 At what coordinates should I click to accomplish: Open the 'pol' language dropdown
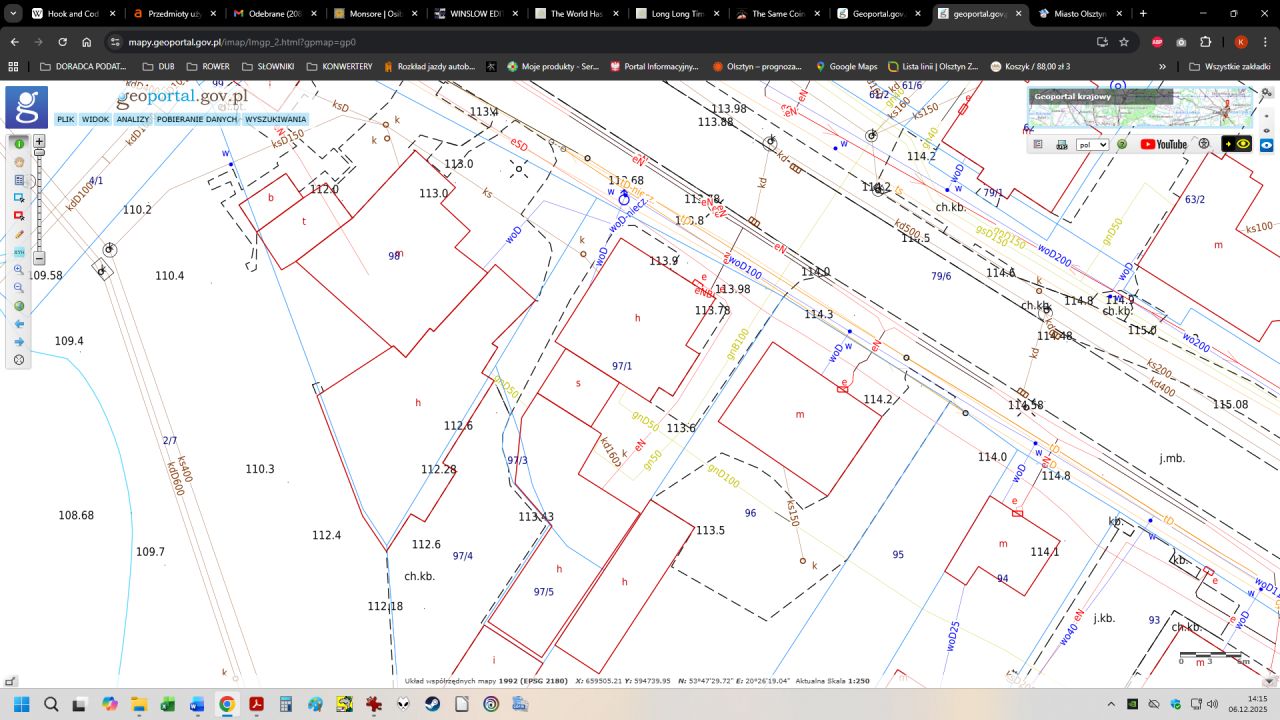[x=1092, y=145]
